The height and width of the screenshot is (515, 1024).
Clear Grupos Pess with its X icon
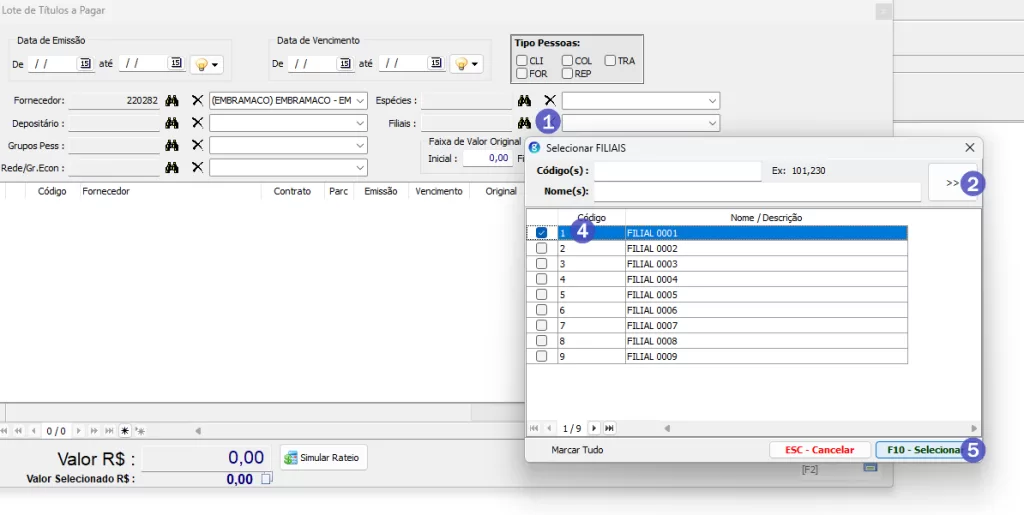[197, 145]
